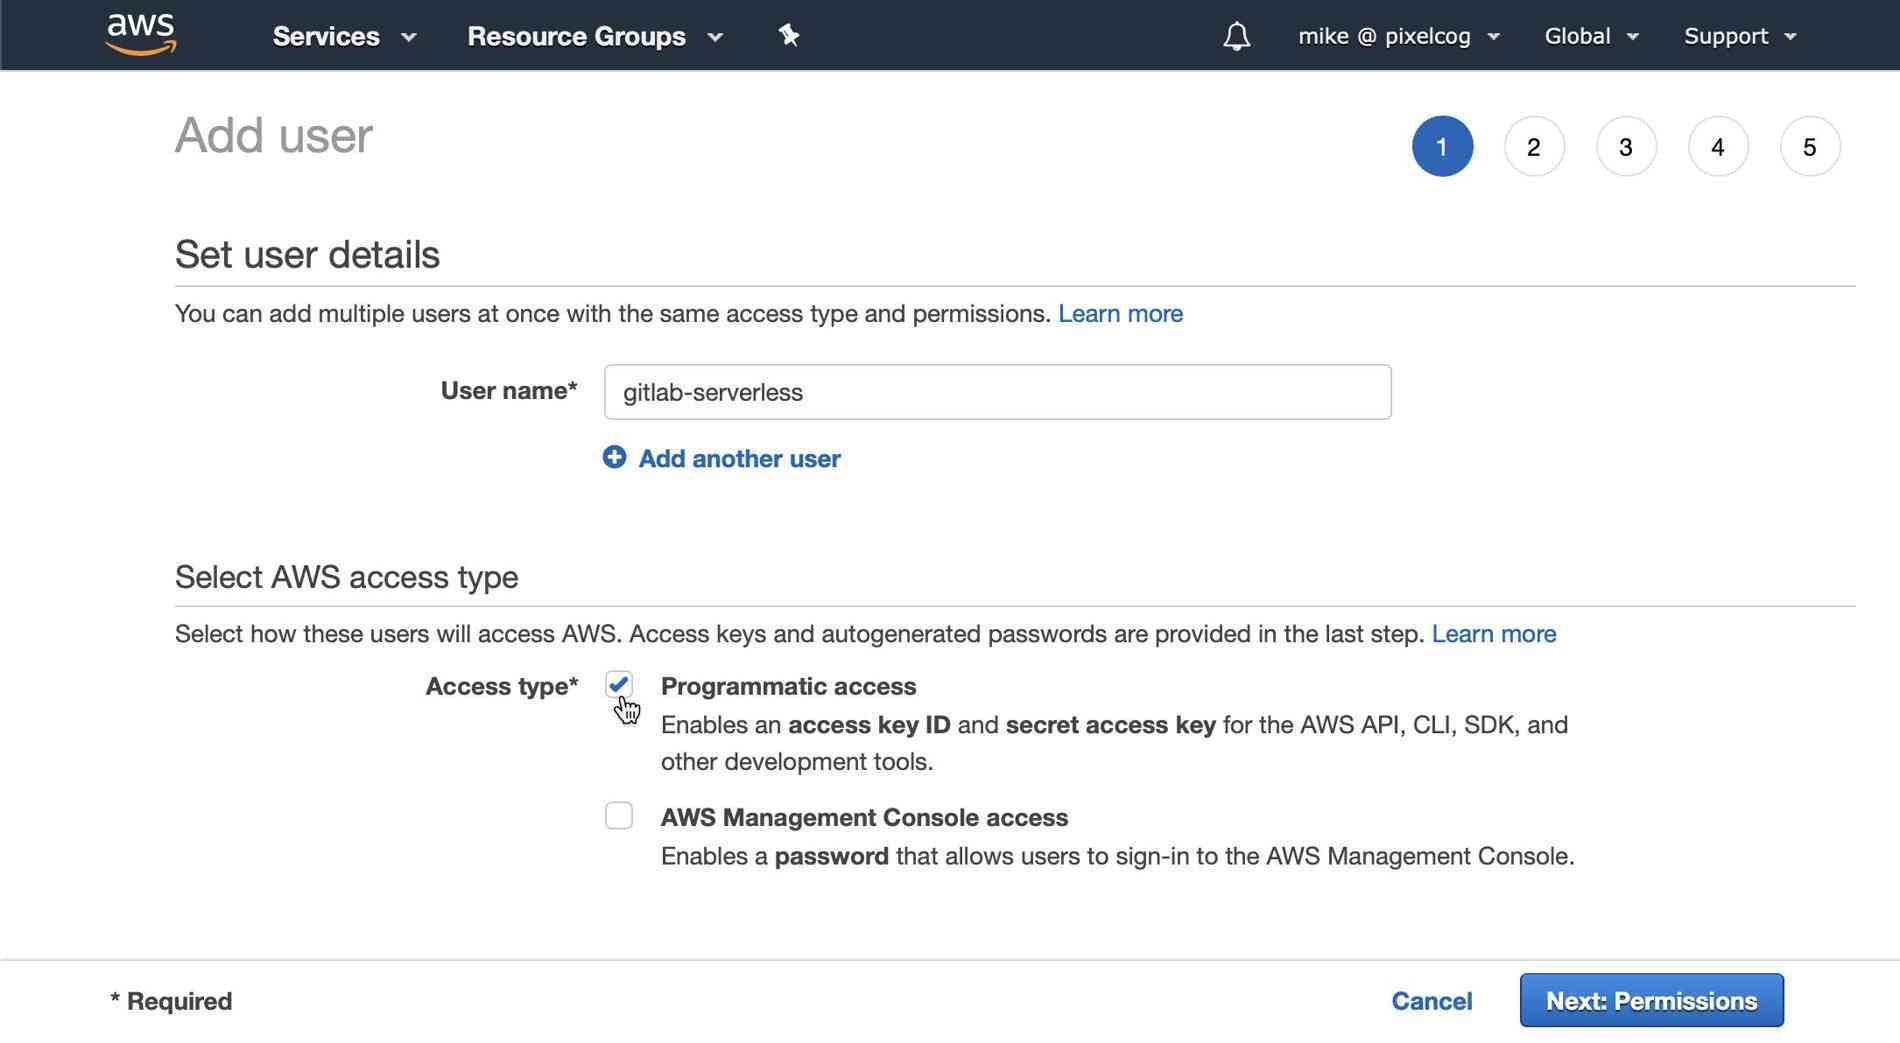
Task: Click the plus icon for Add another user
Action: (614, 457)
